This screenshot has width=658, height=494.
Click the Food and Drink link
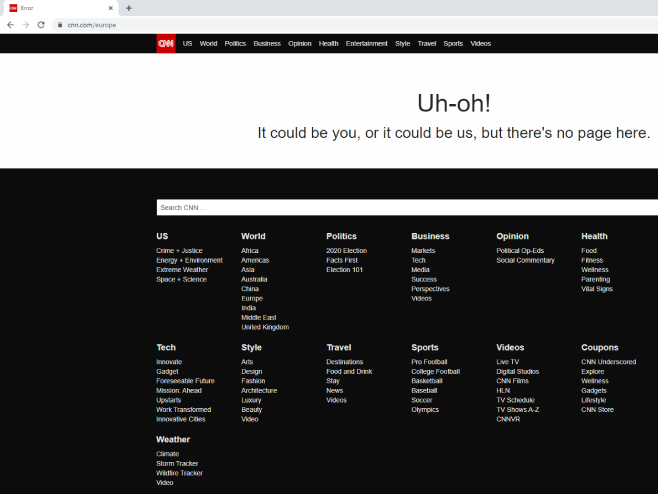[349, 372]
